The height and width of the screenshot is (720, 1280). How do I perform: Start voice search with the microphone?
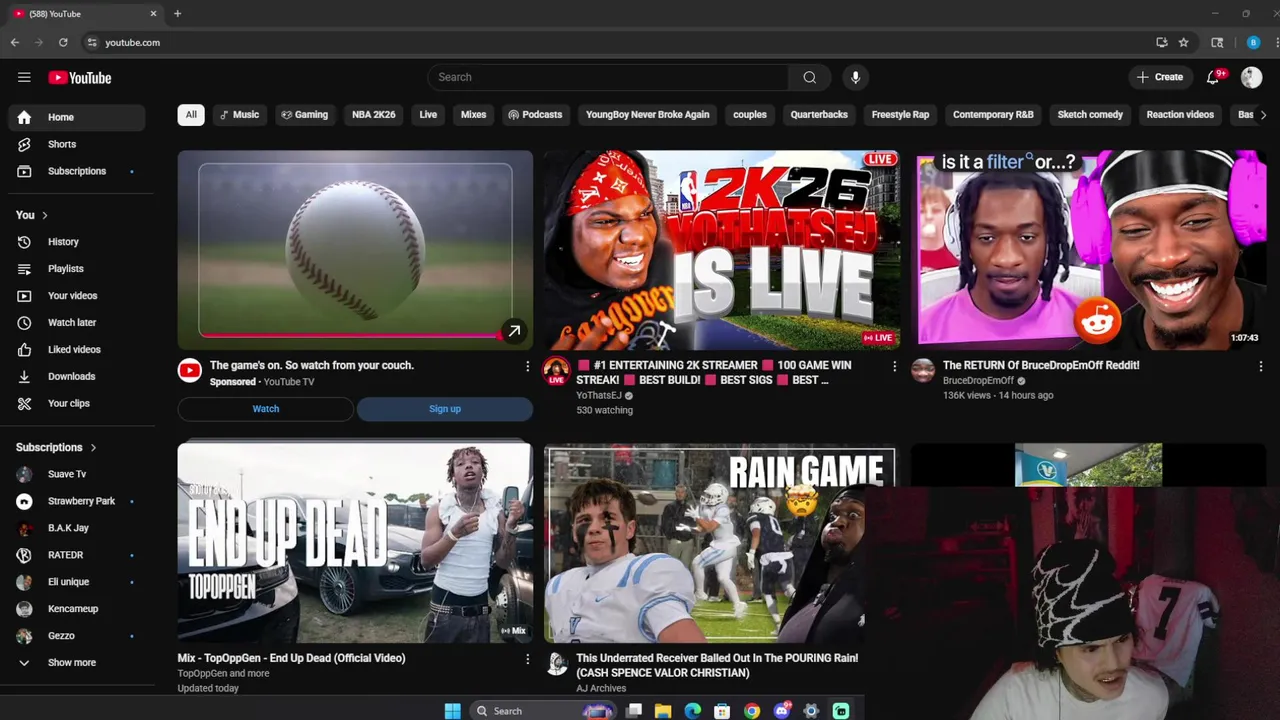[x=855, y=77]
